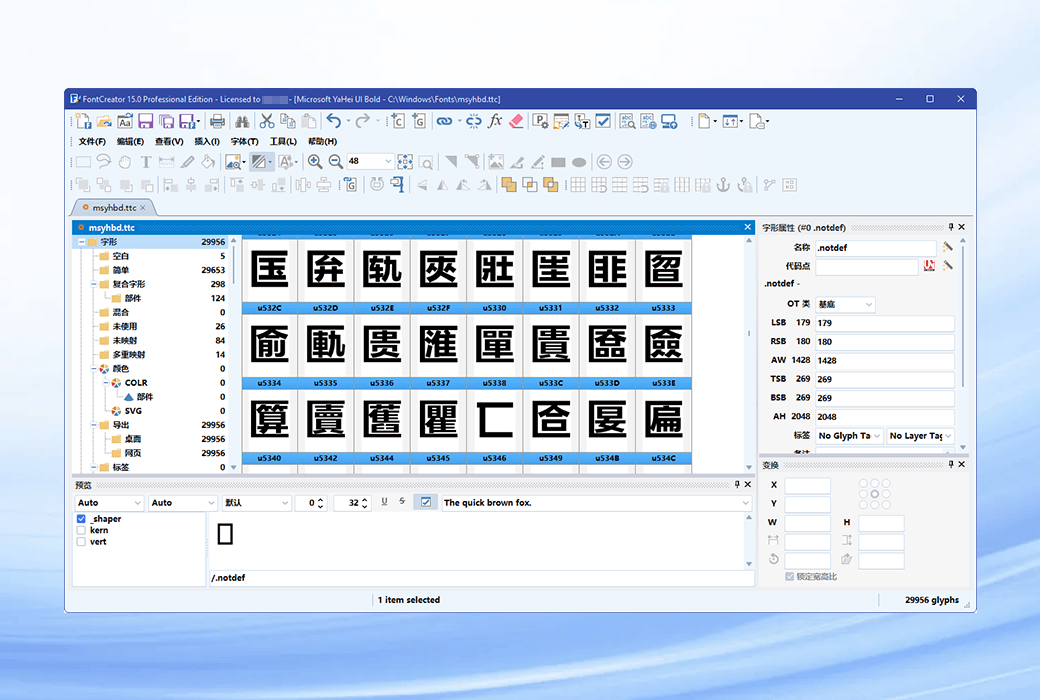Viewport: 1040px width, 700px height.
Task: Go to the next glyph arrow
Action: (x=625, y=161)
